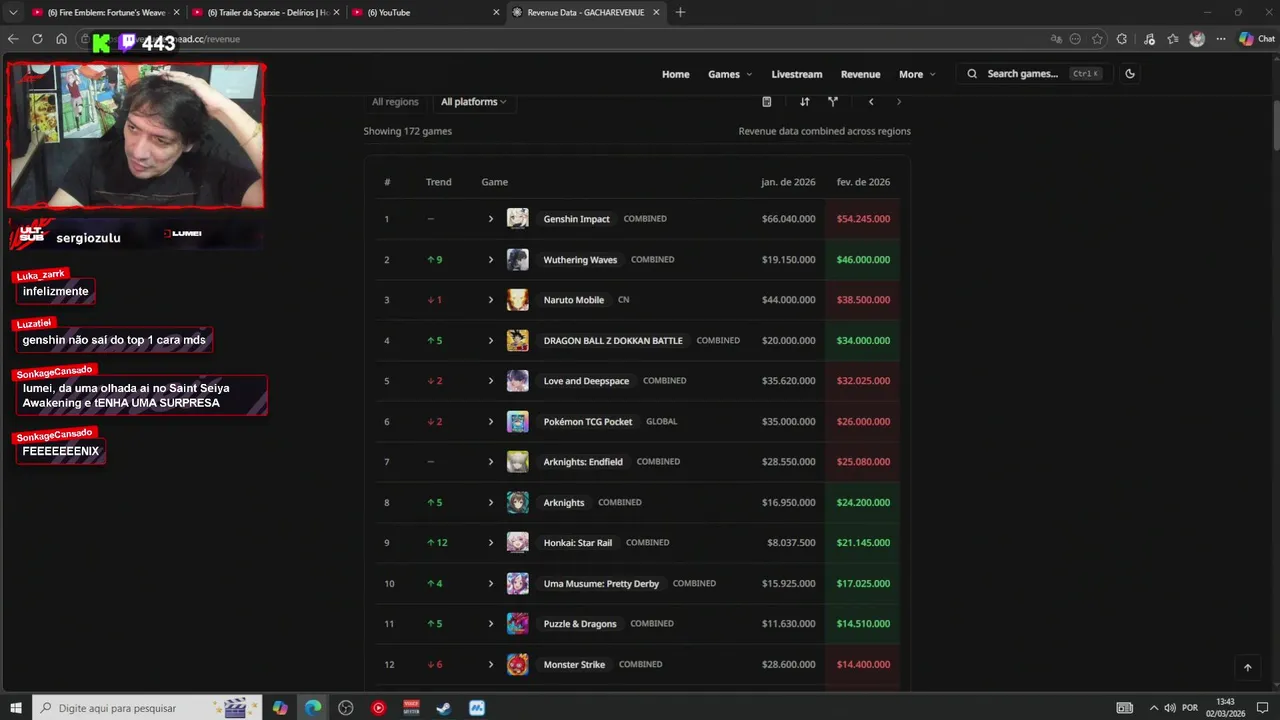Expand Wuthering Waves row chevron
1280x720 pixels.
point(491,260)
